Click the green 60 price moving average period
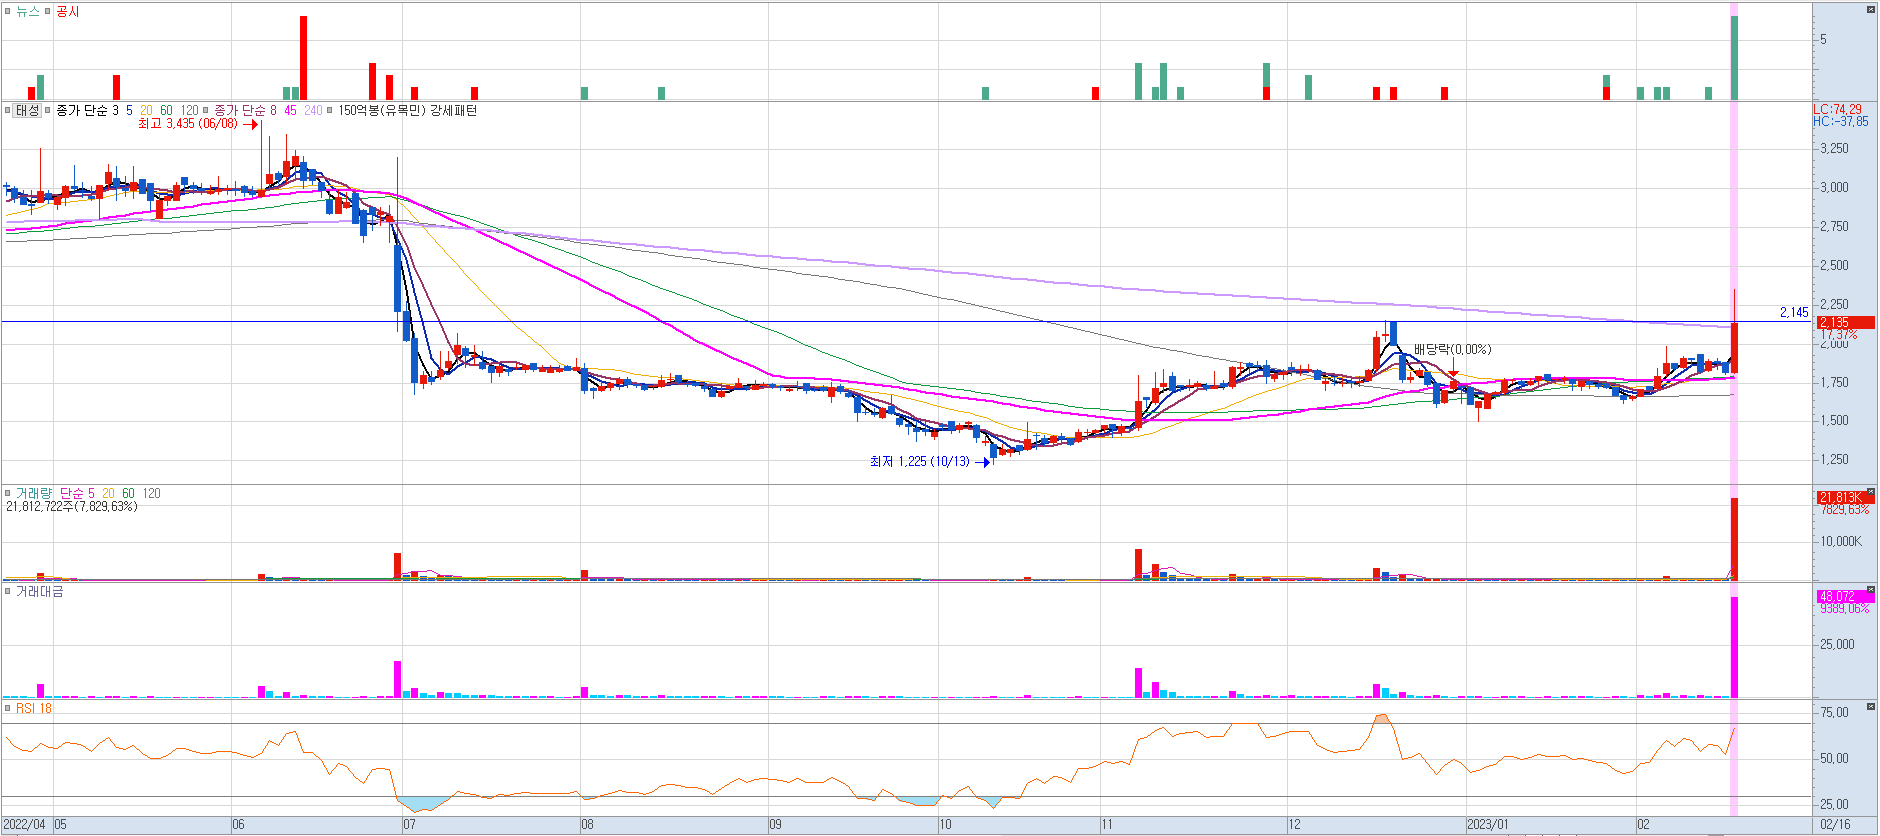This screenshot has height=836, width=1880. [x=166, y=110]
